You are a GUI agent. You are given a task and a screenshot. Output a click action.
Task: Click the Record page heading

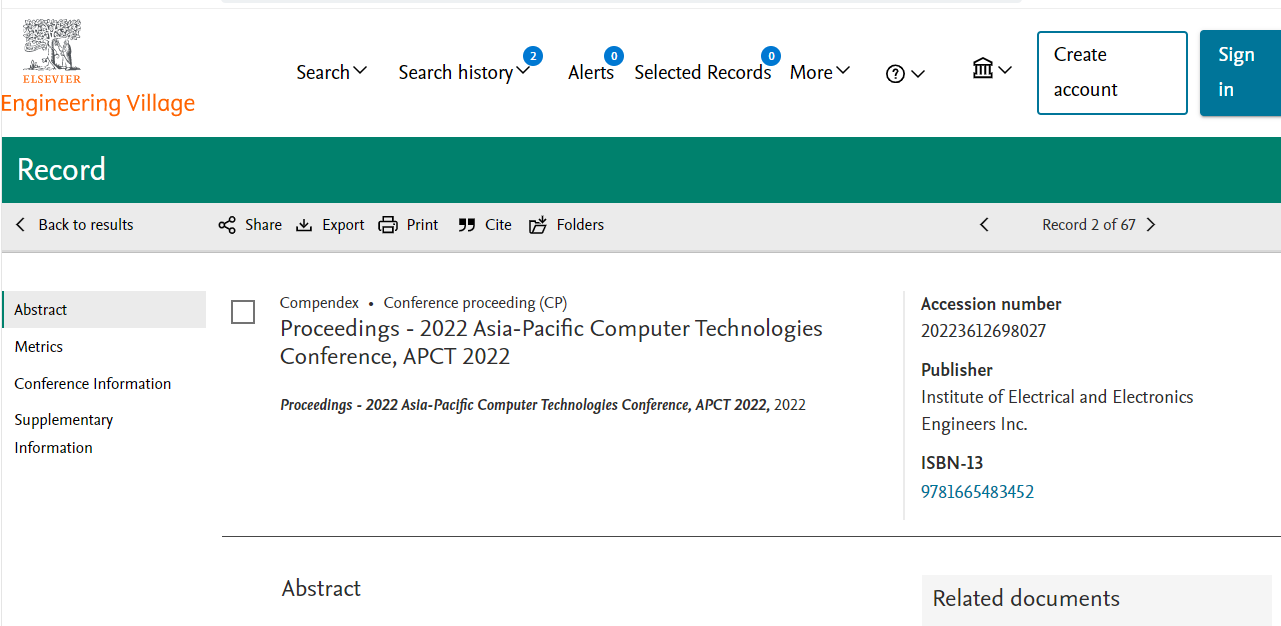click(x=61, y=170)
